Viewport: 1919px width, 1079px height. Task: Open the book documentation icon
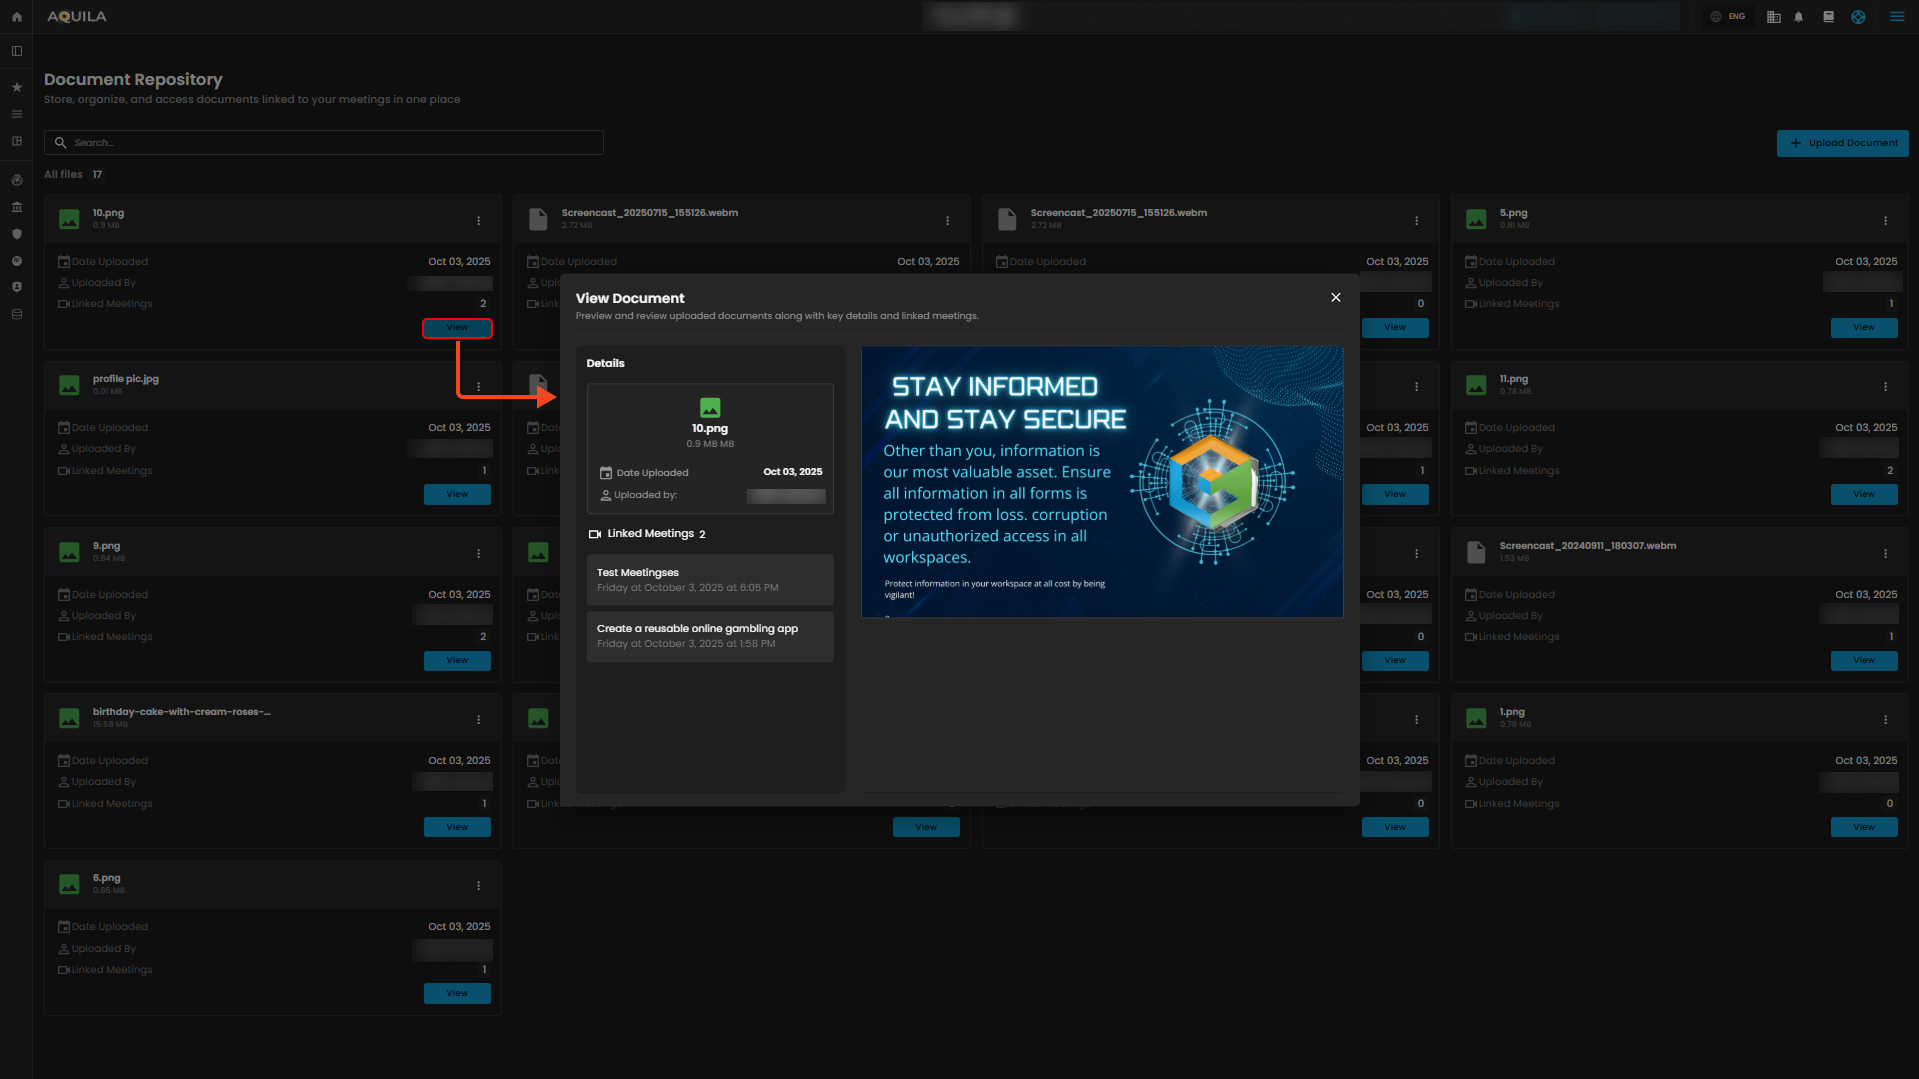click(x=1828, y=17)
